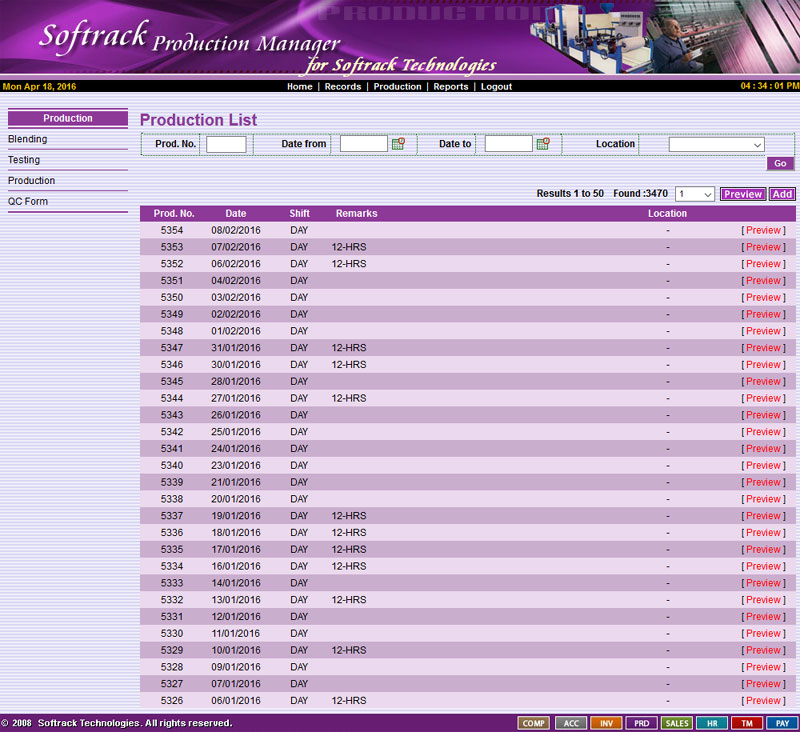Click the TM module badge
This screenshot has height=732, width=800.
click(x=746, y=723)
